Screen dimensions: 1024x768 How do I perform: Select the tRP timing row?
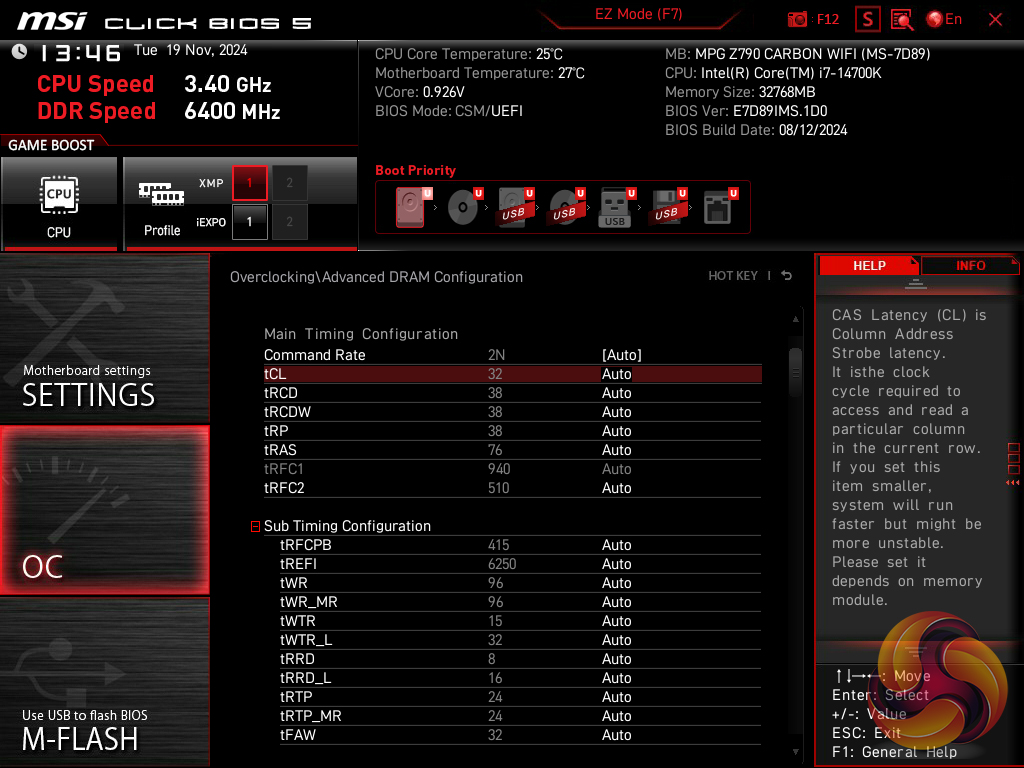(512, 431)
